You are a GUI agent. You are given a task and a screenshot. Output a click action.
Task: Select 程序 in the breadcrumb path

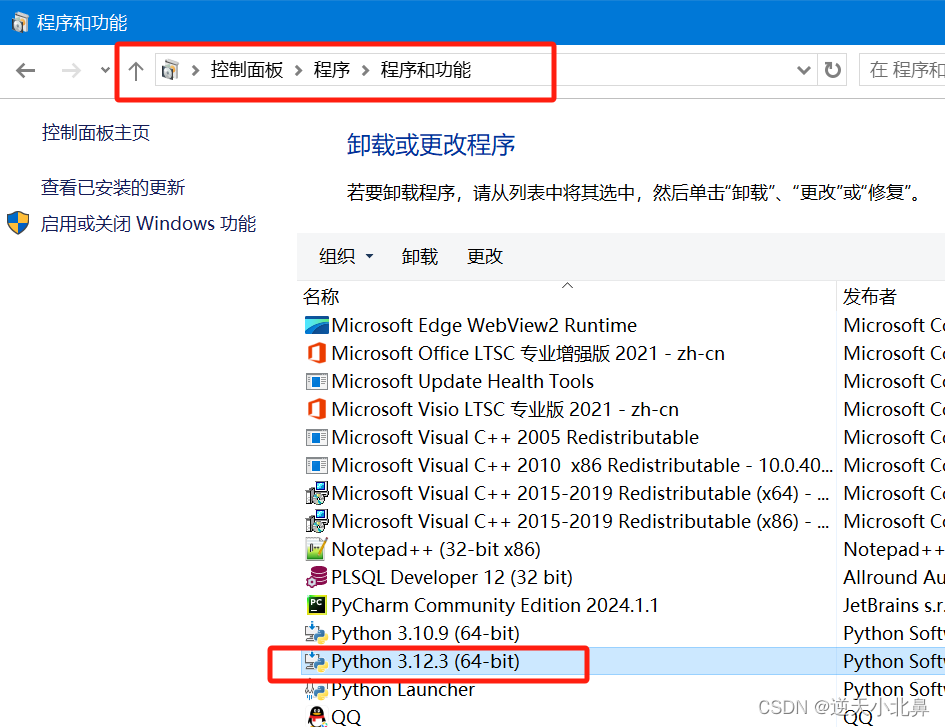coord(331,70)
